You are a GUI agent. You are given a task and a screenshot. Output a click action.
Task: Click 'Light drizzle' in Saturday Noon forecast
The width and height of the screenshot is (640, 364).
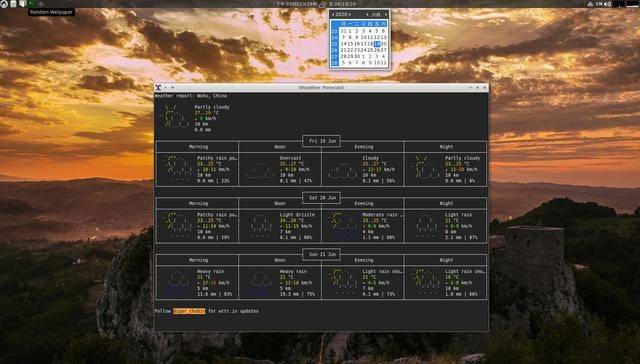click(x=297, y=215)
